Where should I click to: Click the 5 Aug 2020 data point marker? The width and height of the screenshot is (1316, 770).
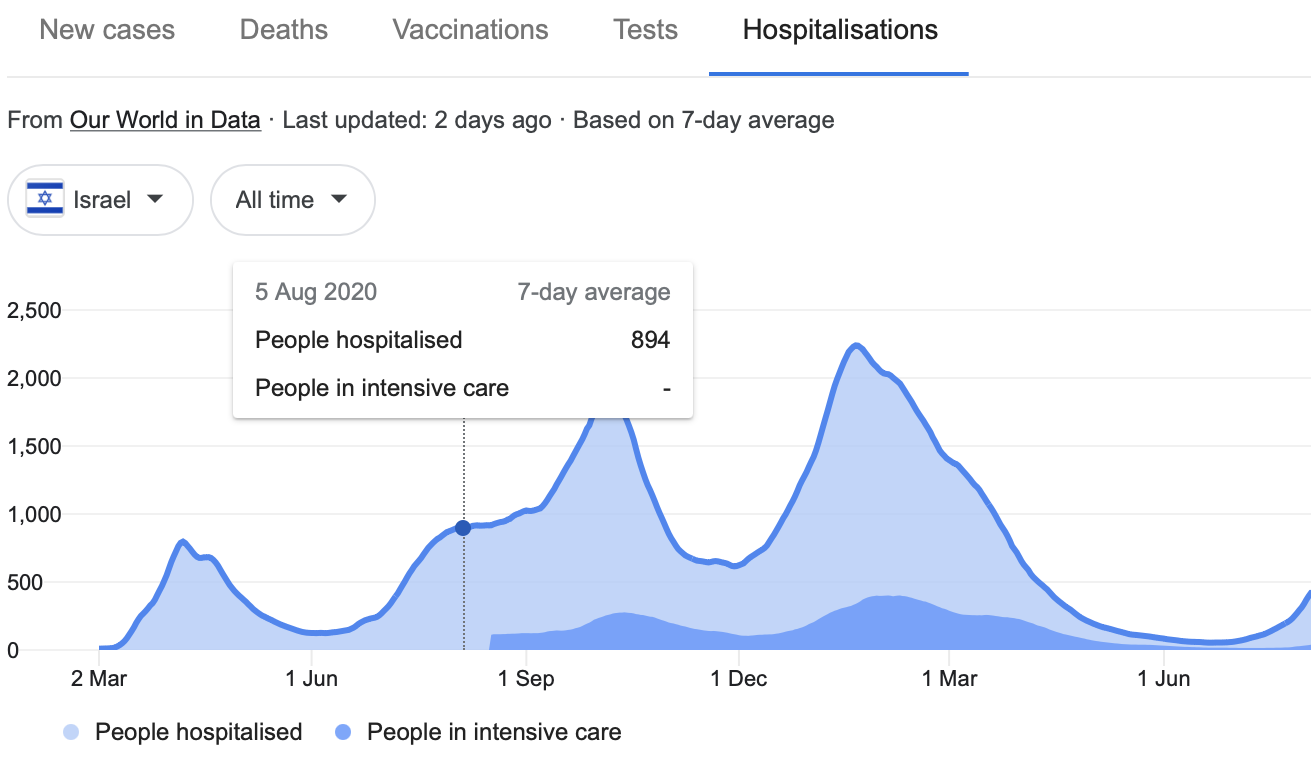point(463,528)
